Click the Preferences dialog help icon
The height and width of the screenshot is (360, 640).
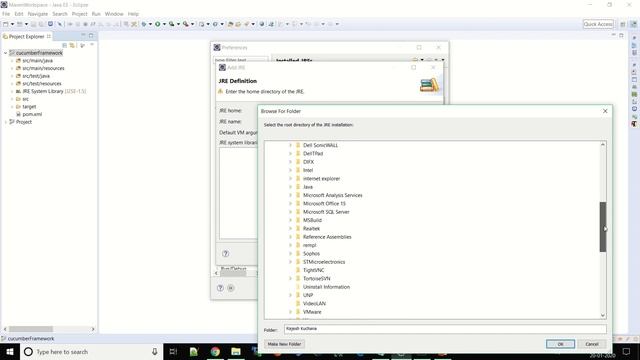pyautogui.click(x=220, y=288)
